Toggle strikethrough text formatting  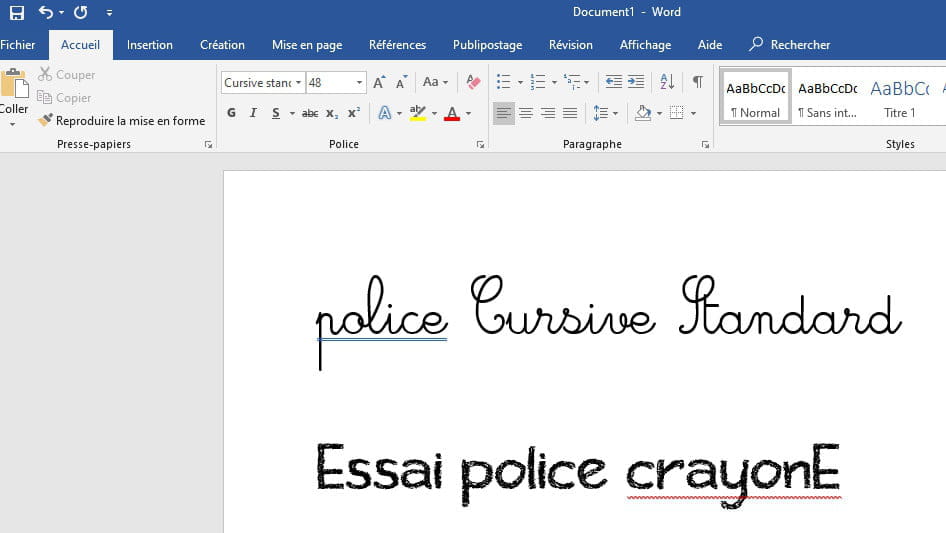click(x=310, y=113)
